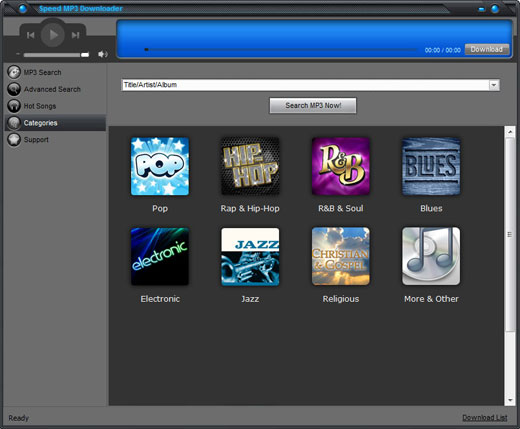
Task: Open the Pop category icon
Action: tap(160, 166)
